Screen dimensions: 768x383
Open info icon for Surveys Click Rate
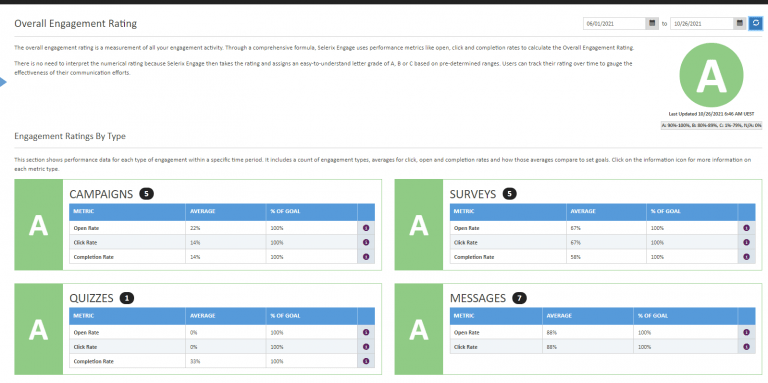point(746,242)
